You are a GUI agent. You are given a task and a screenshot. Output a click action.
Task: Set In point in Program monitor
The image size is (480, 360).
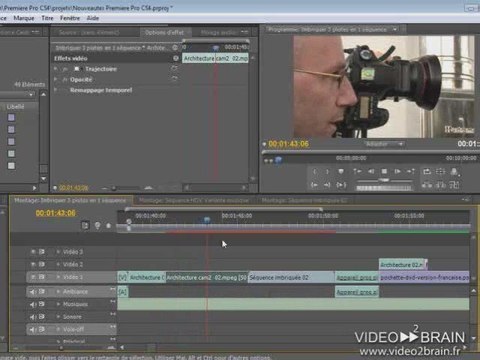315,171
